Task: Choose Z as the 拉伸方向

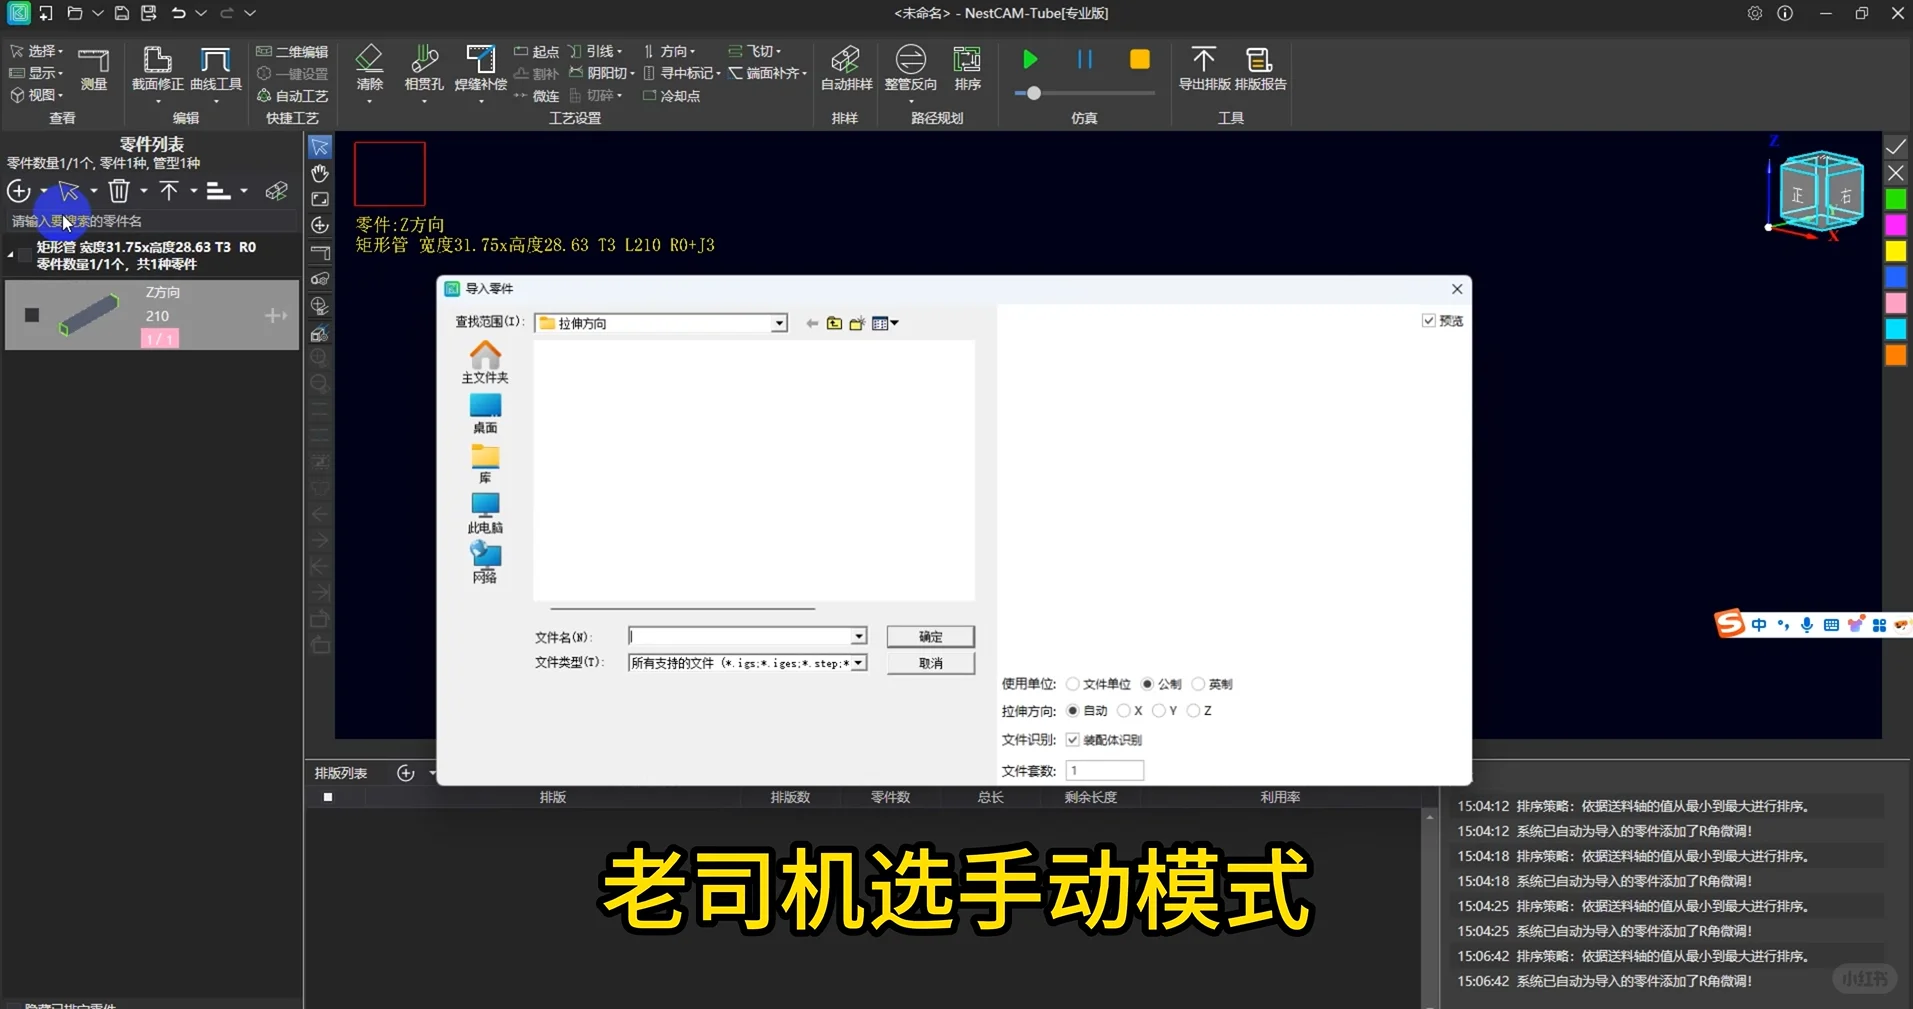Action: [1195, 710]
